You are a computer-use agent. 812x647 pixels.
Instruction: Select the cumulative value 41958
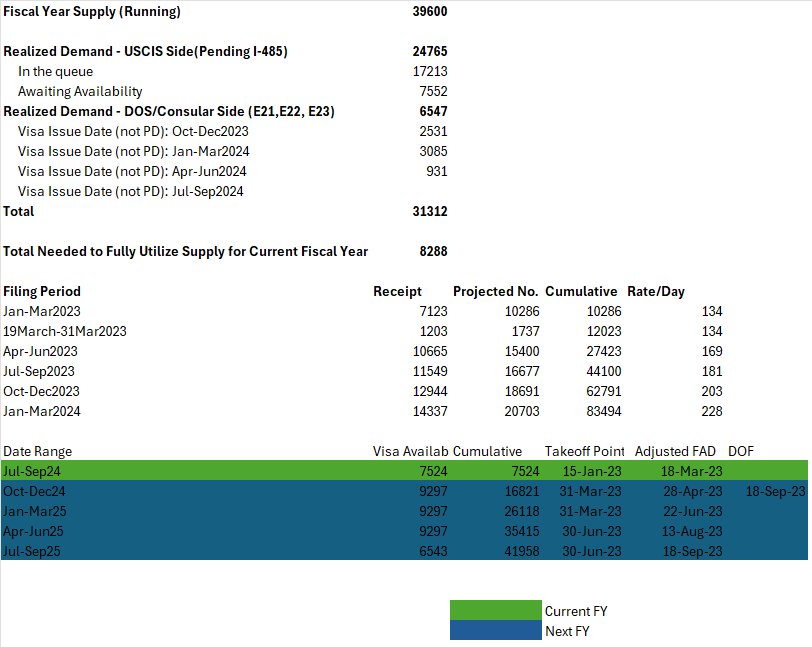(522, 552)
